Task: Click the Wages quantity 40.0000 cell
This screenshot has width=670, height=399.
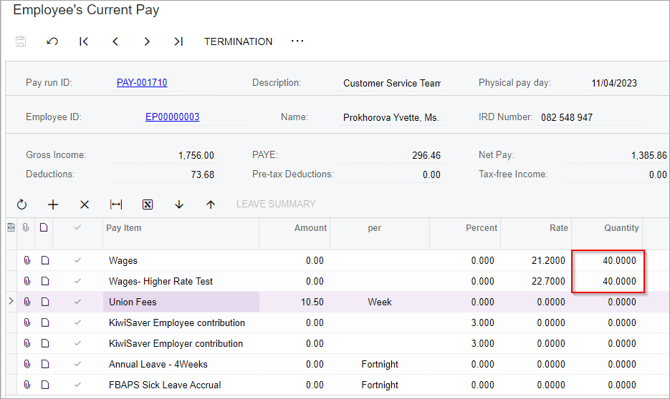Action: tap(607, 261)
